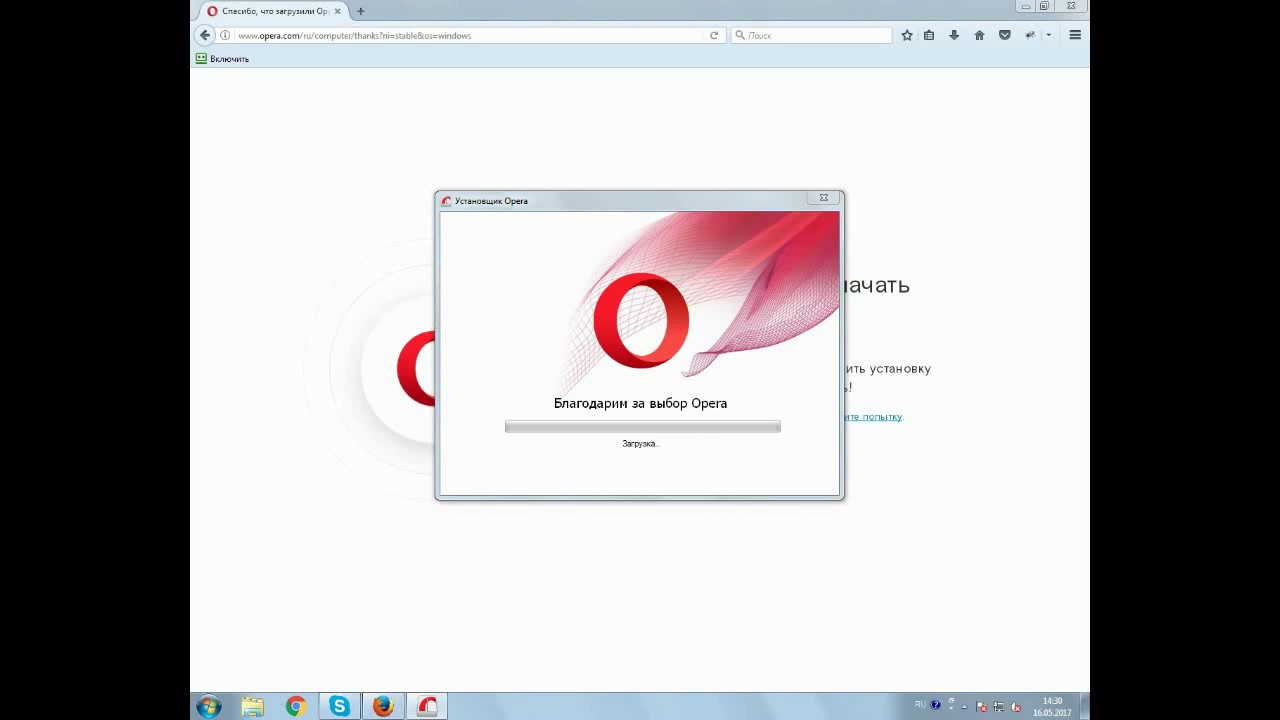
Task: Open Action Center flag icon in tray
Action: click(x=982, y=706)
